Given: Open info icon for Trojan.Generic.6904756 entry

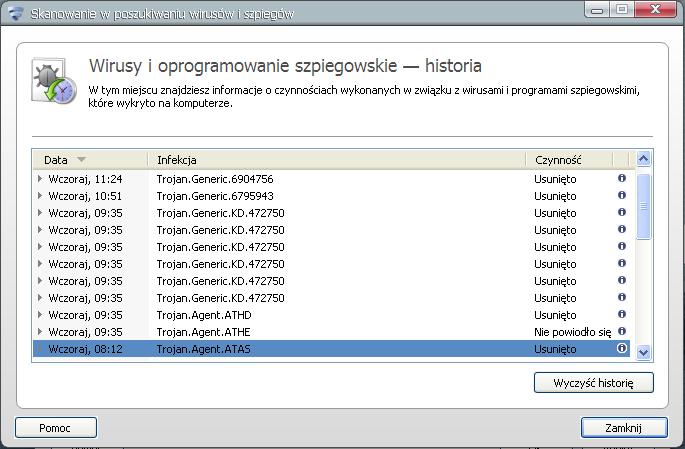Looking at the screenshot, I should click(x=622, y=178).
